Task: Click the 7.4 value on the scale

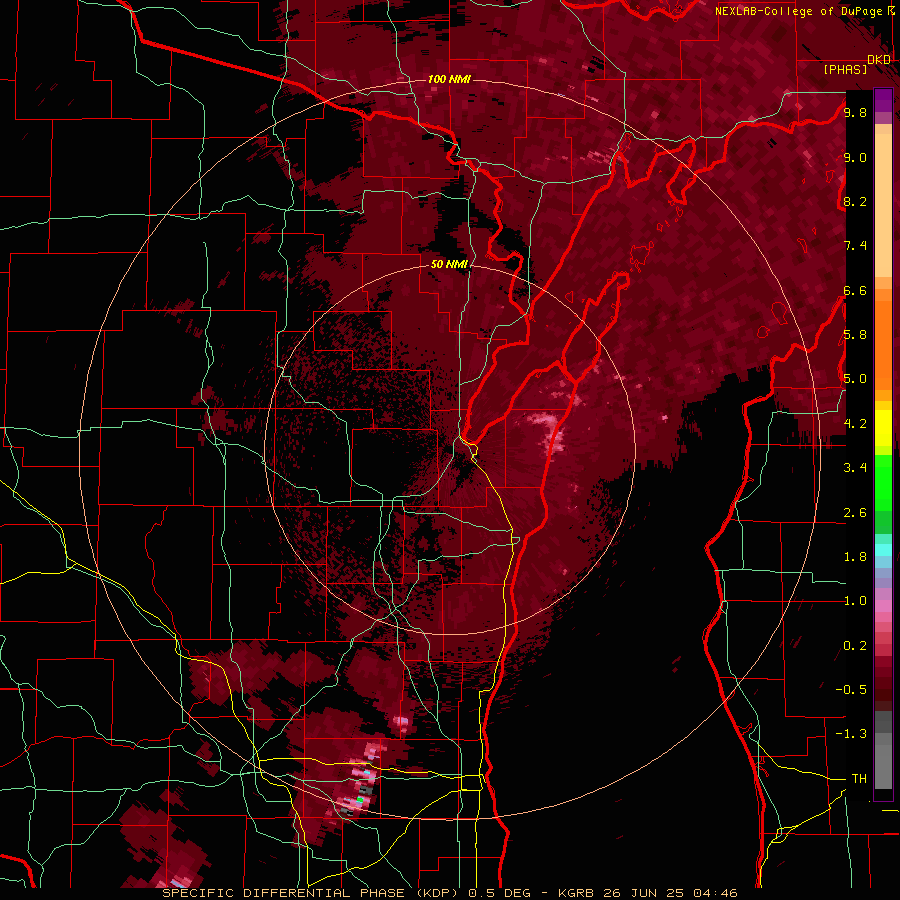Action: point(855,246)
